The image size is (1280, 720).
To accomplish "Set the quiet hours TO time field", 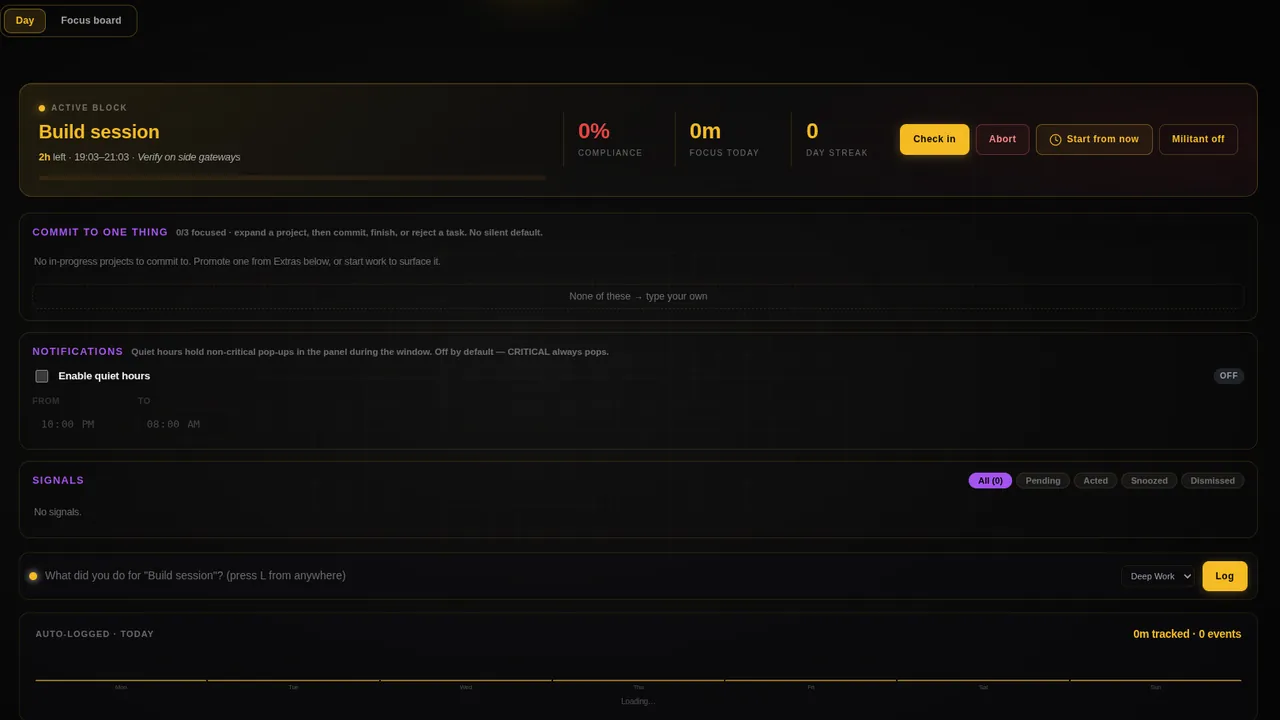I will tap(183, 424).
